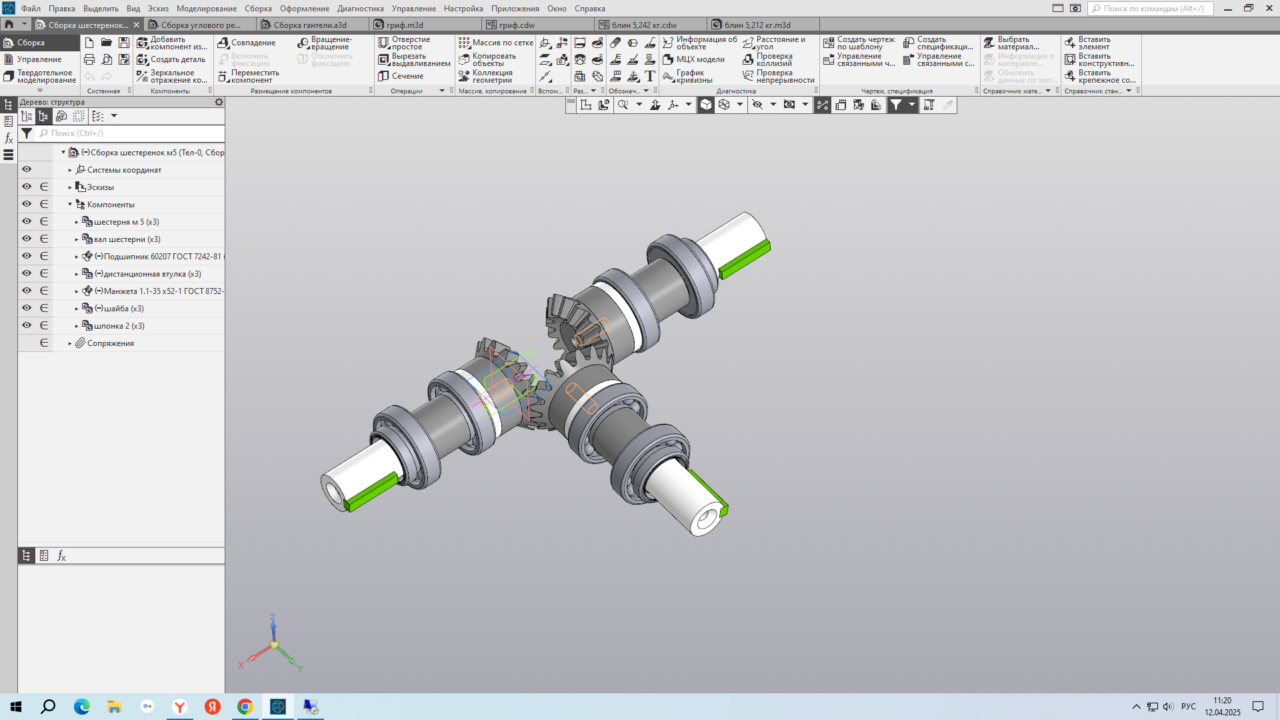1280x720 pixels.
Task: Expand Эскизы tree node
Action: pos(70,187)
